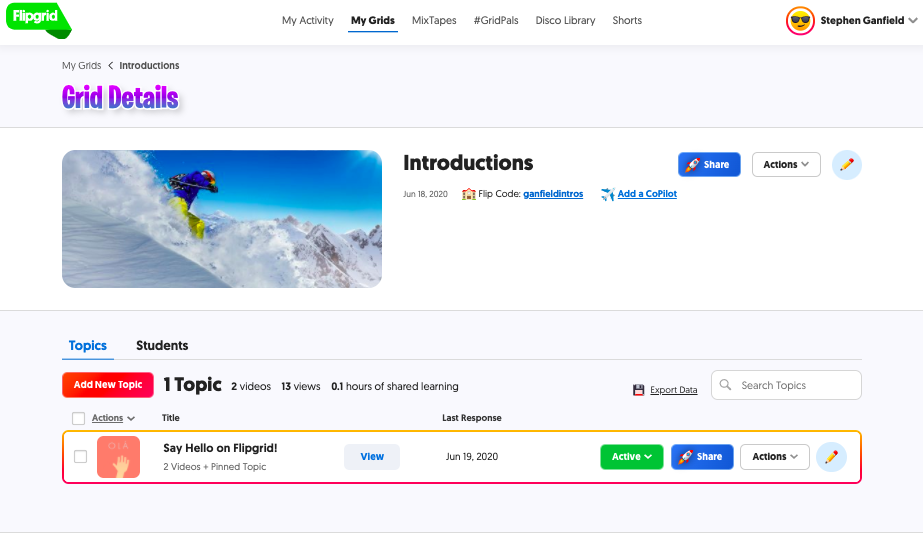
Task: Click the Flipgrid logo
Action: click(x=37, y=19)
